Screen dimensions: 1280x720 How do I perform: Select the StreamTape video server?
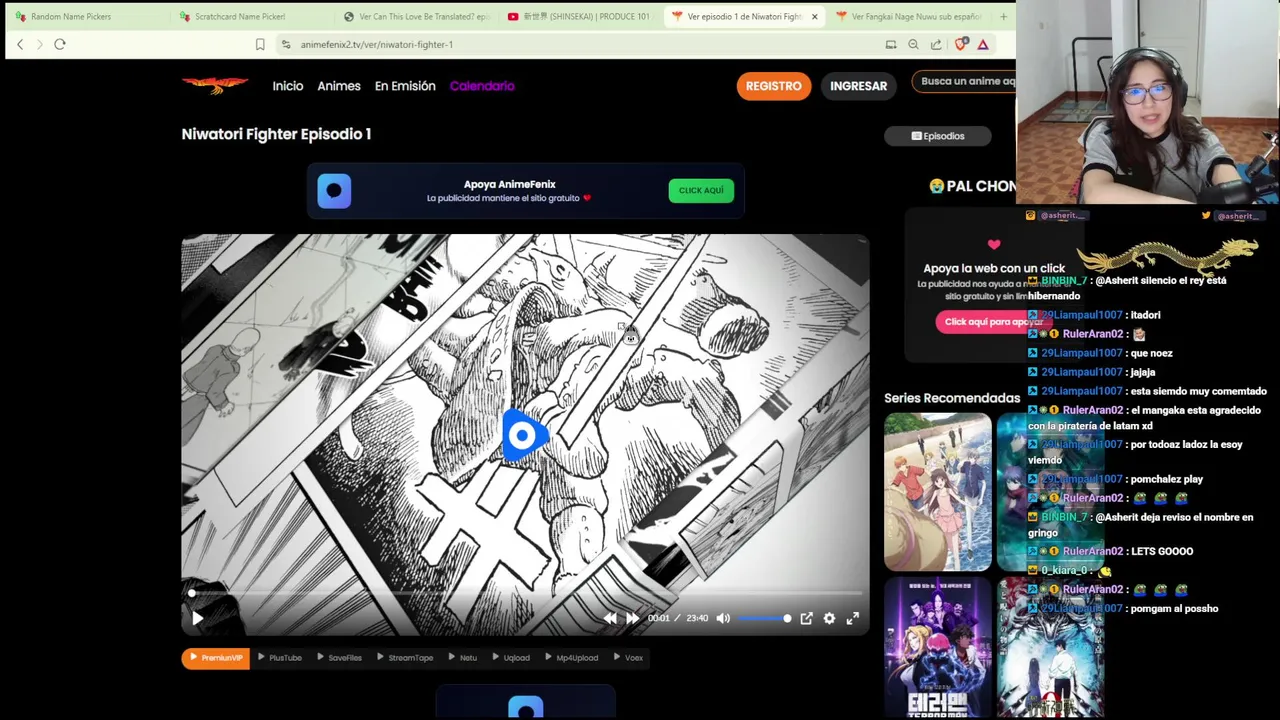click(x=405, y=658)
